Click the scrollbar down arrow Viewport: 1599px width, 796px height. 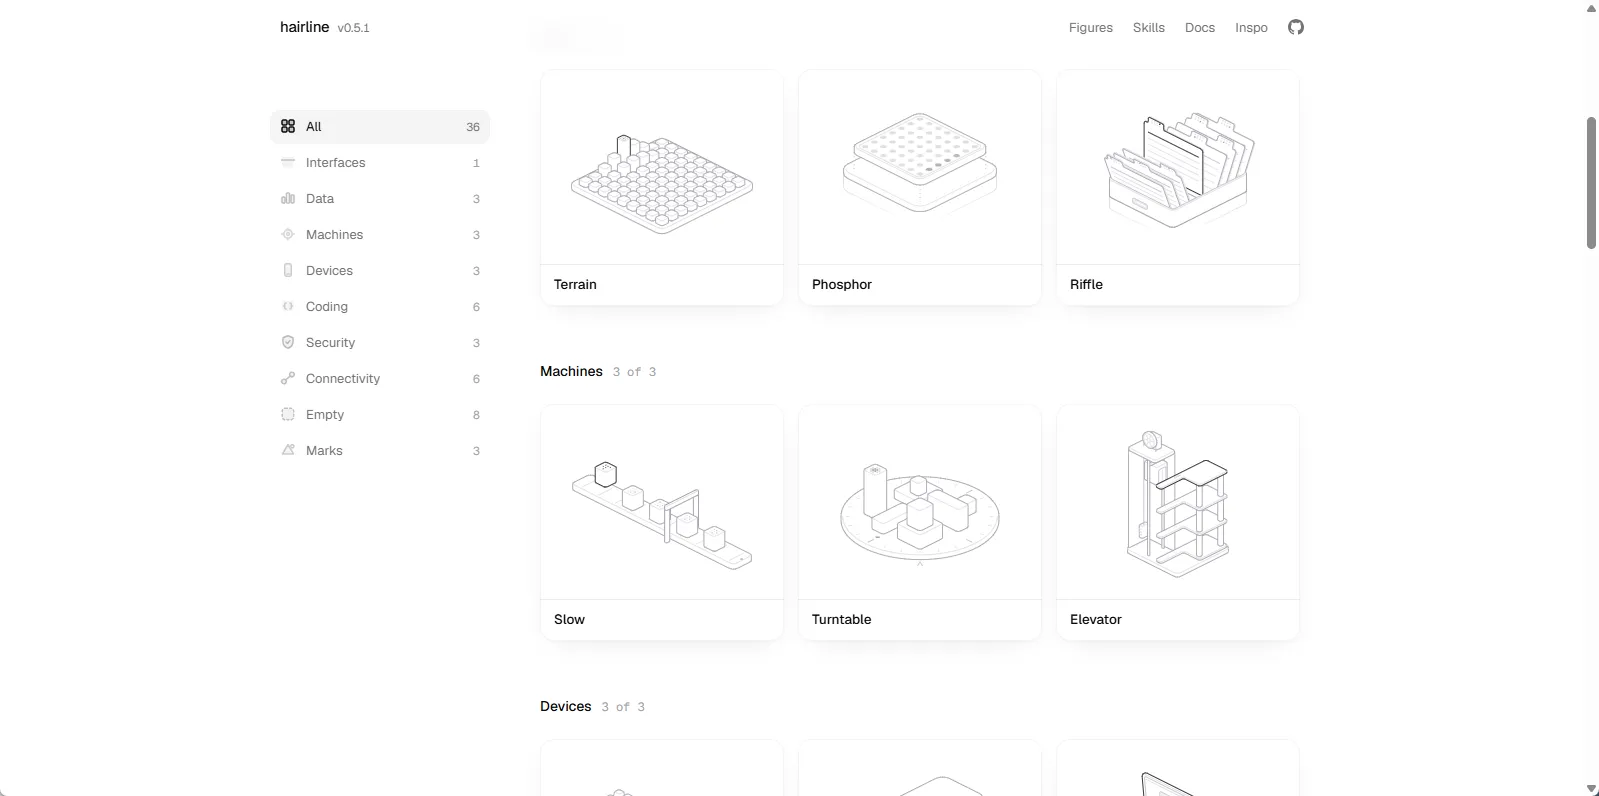[1591, 788]
